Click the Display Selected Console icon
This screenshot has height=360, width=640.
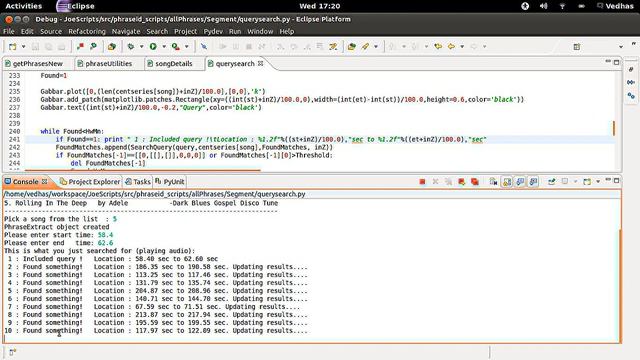(x=565, y=182)
